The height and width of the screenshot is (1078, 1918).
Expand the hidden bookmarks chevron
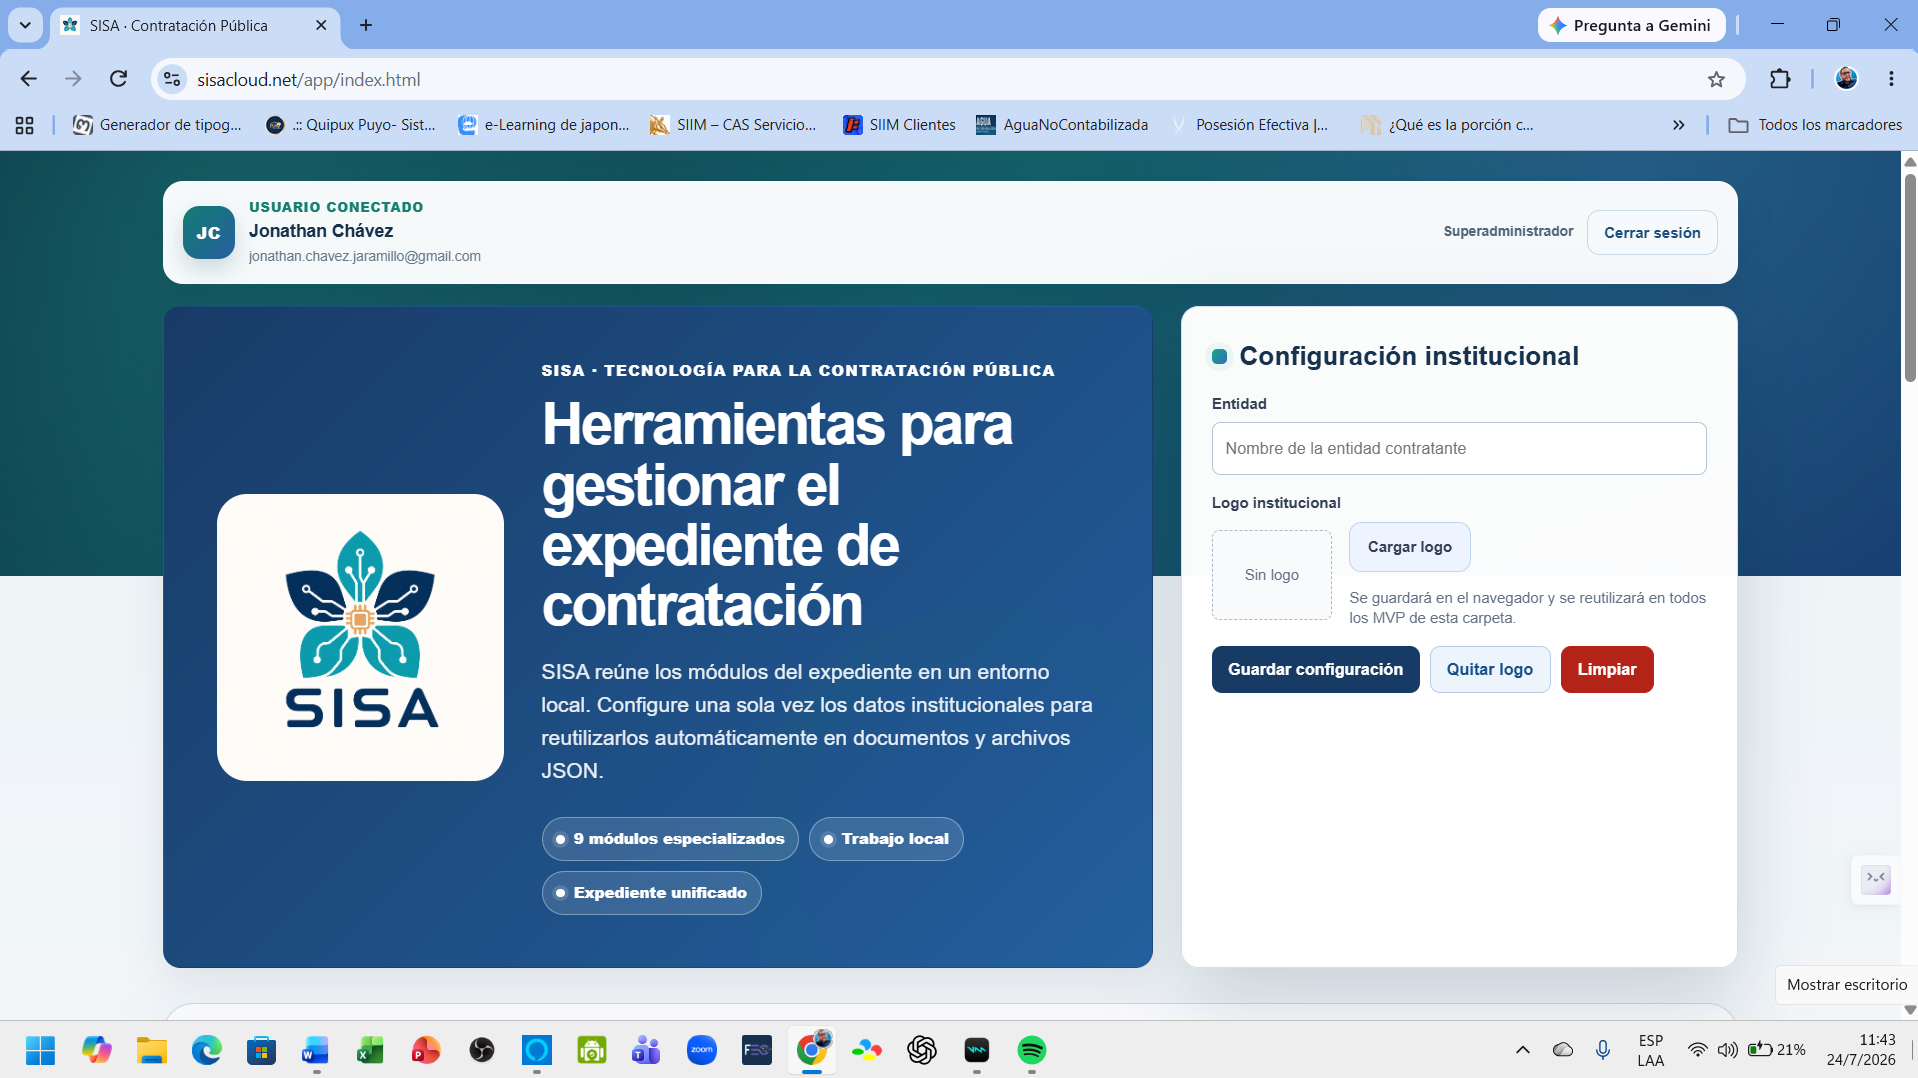[1678, 125]
